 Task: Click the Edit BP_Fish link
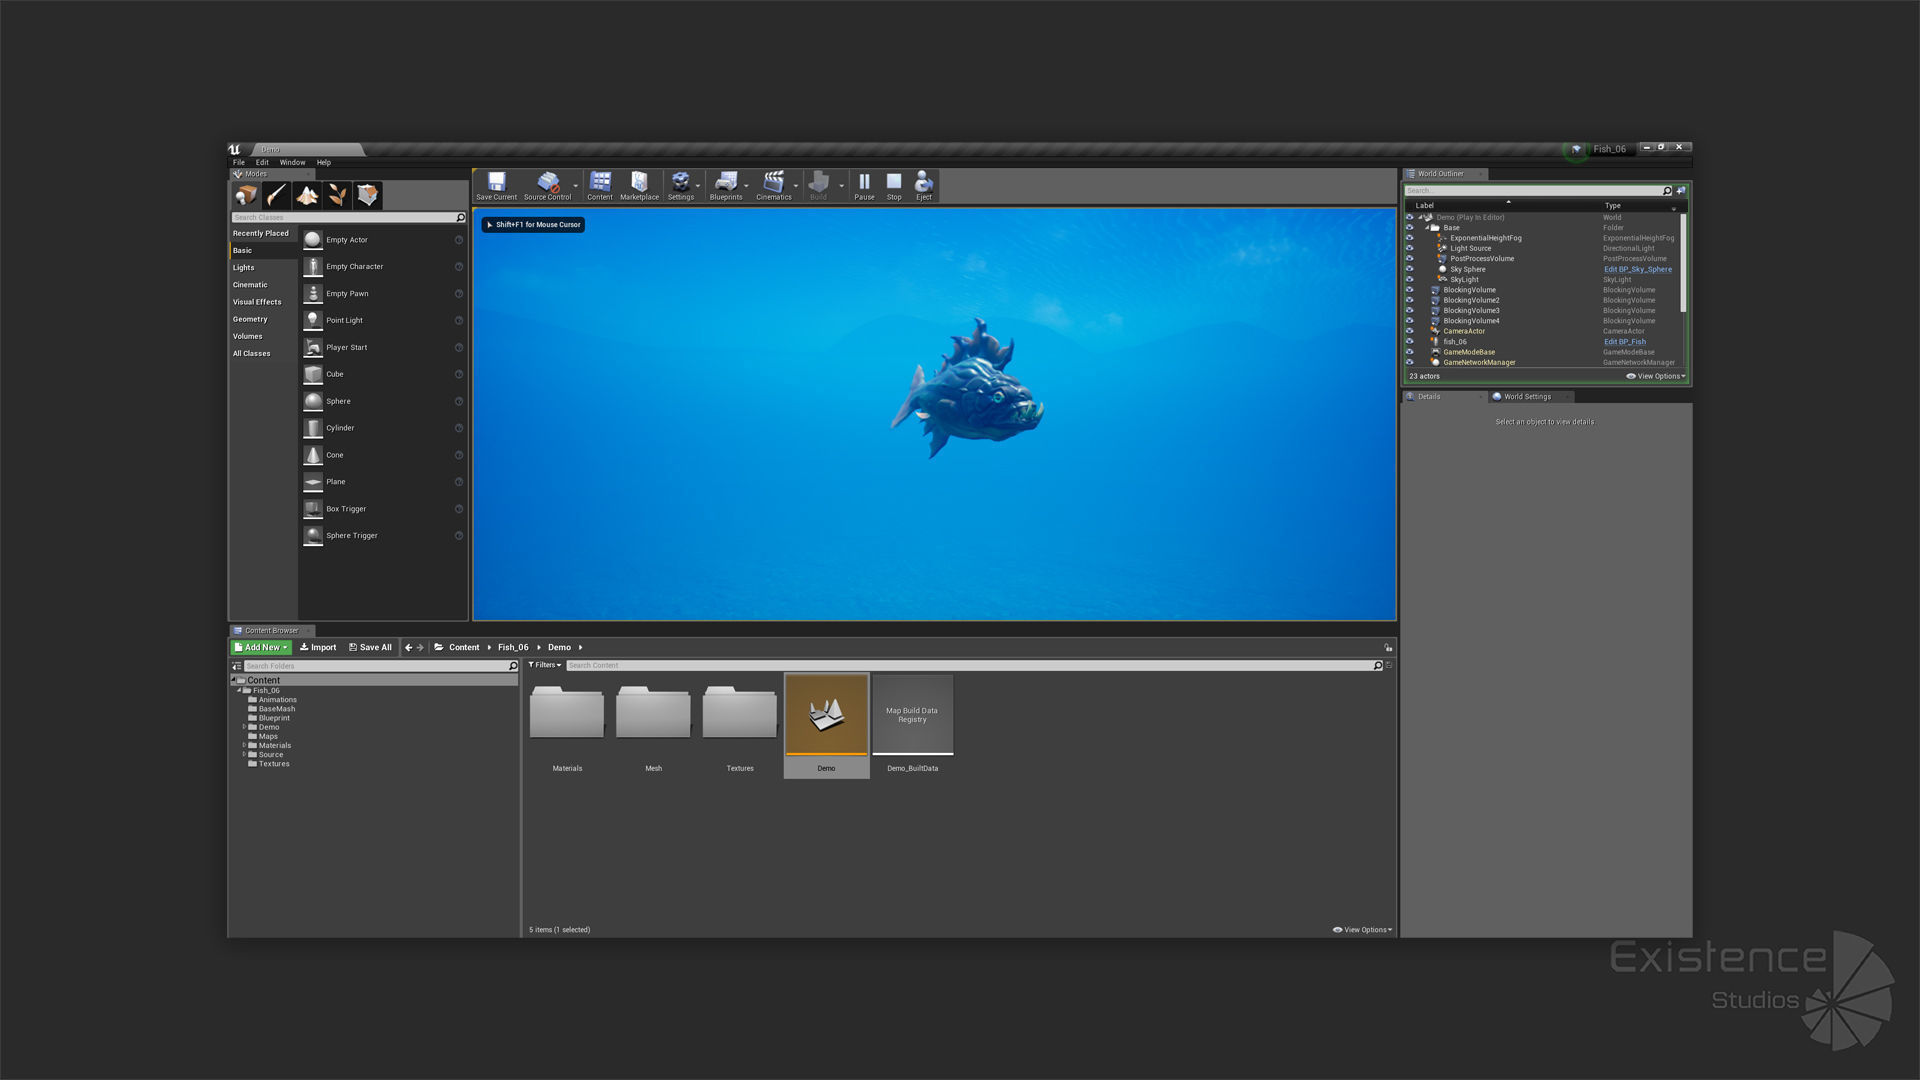1625,342
